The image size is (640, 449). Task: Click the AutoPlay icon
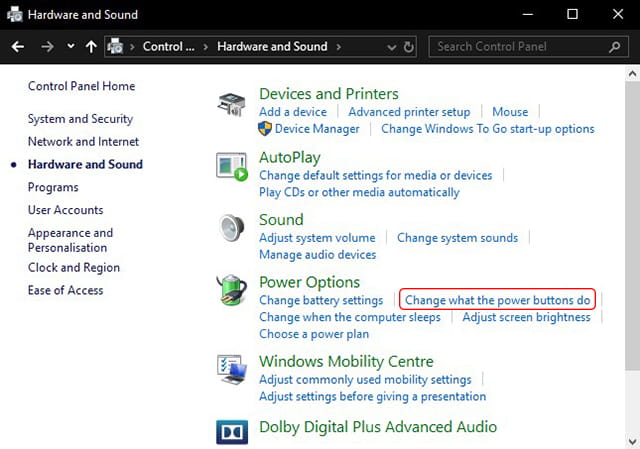pos(231,167)
